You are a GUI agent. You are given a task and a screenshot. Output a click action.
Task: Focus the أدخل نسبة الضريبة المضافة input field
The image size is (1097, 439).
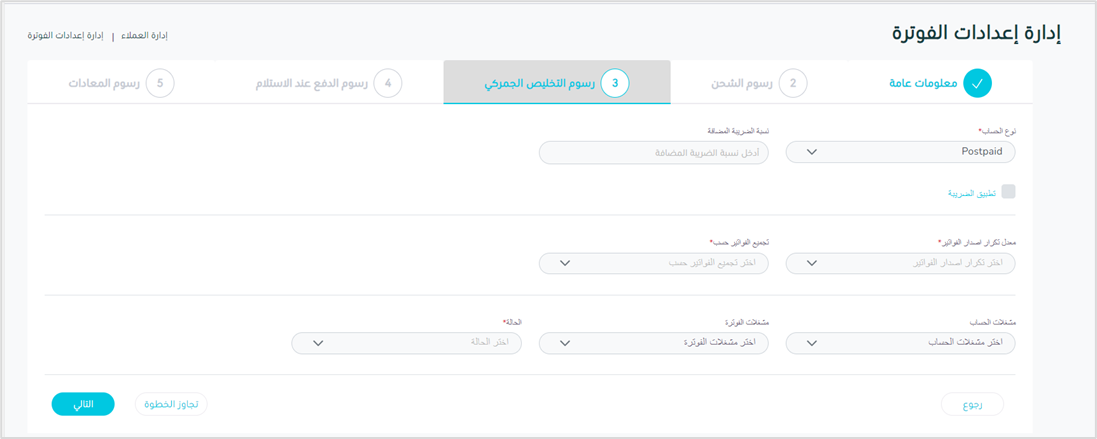click(x=653, y=152)
